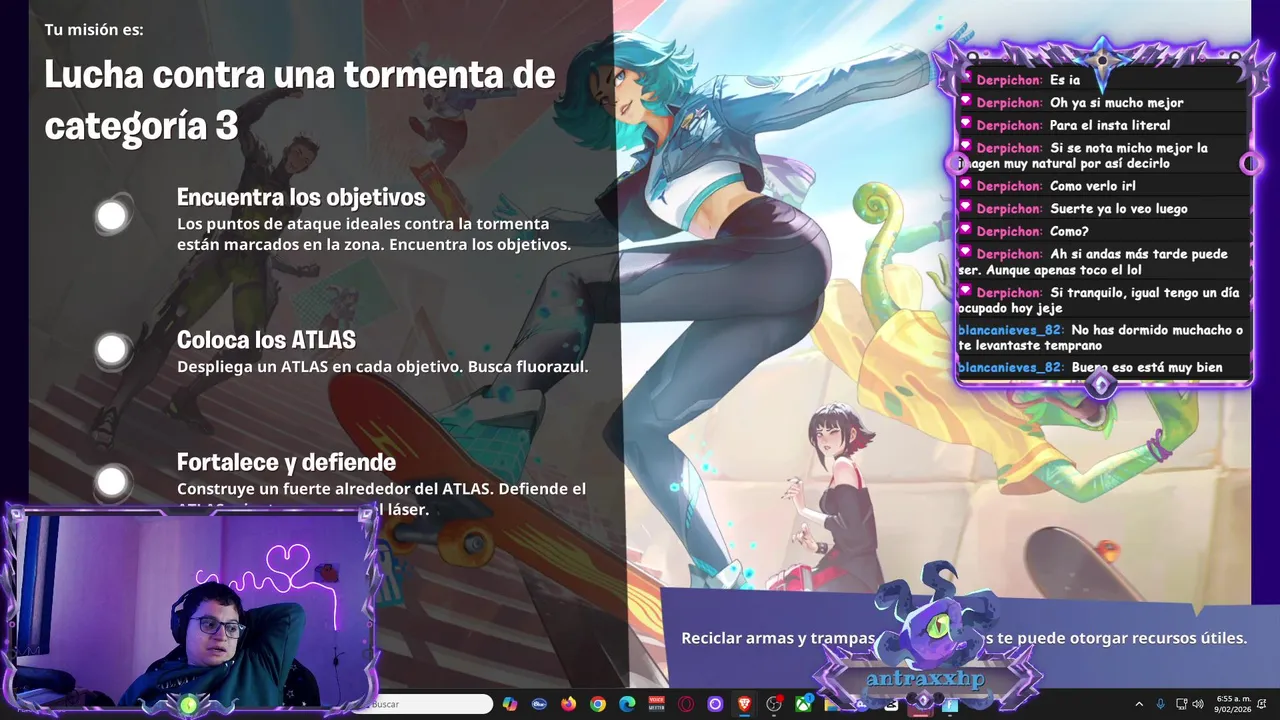Open the blue round taskbar app icon
This screenshot has height=720, width=1280.
point(539,704)
